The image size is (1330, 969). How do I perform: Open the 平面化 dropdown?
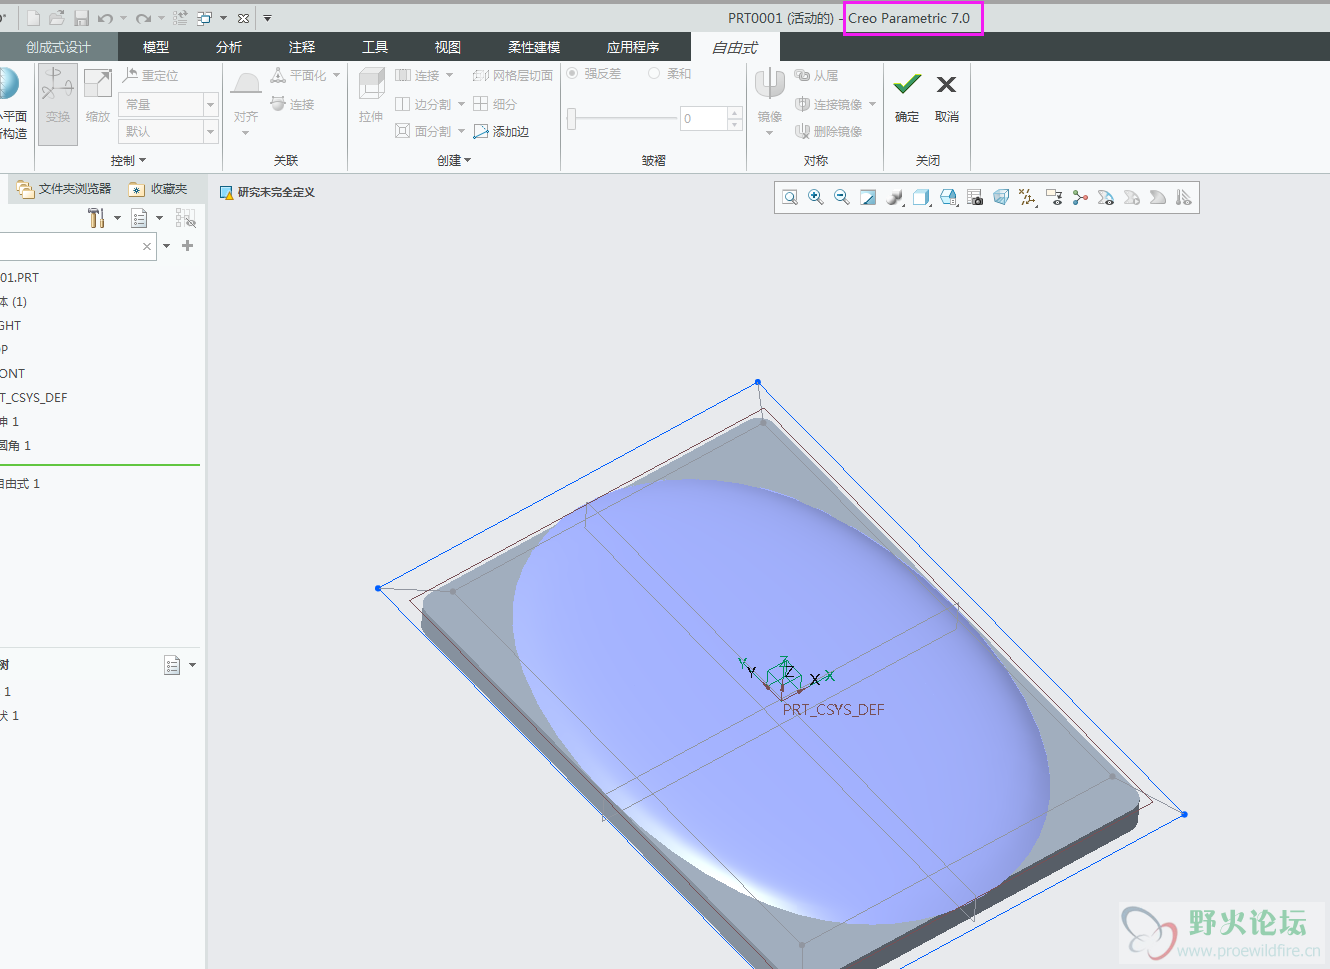[x=336, y=75]
